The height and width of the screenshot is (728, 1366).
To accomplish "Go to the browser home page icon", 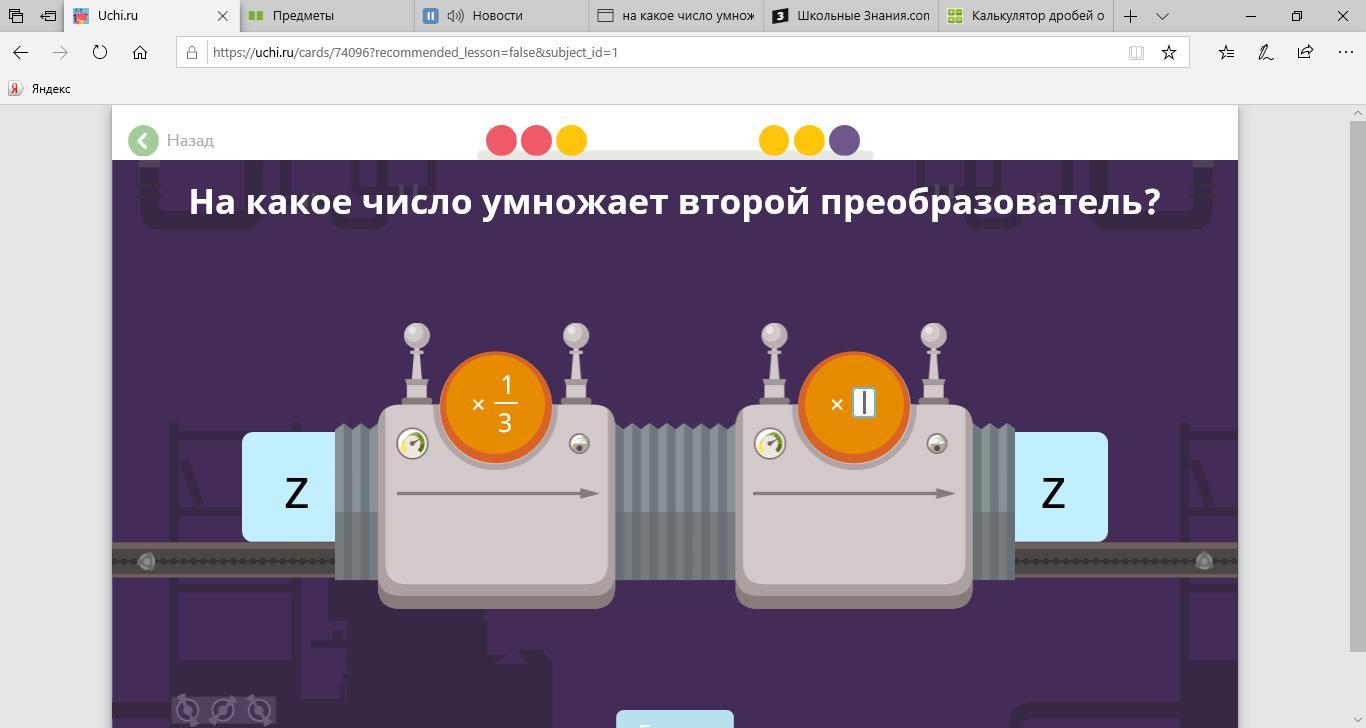I will click(x=140, y=52).
